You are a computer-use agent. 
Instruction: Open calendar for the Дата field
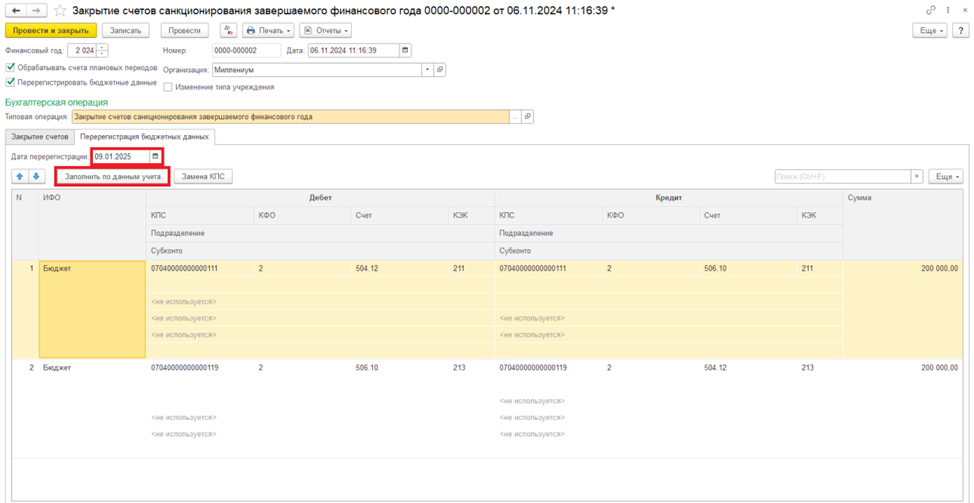pos(406,50)
